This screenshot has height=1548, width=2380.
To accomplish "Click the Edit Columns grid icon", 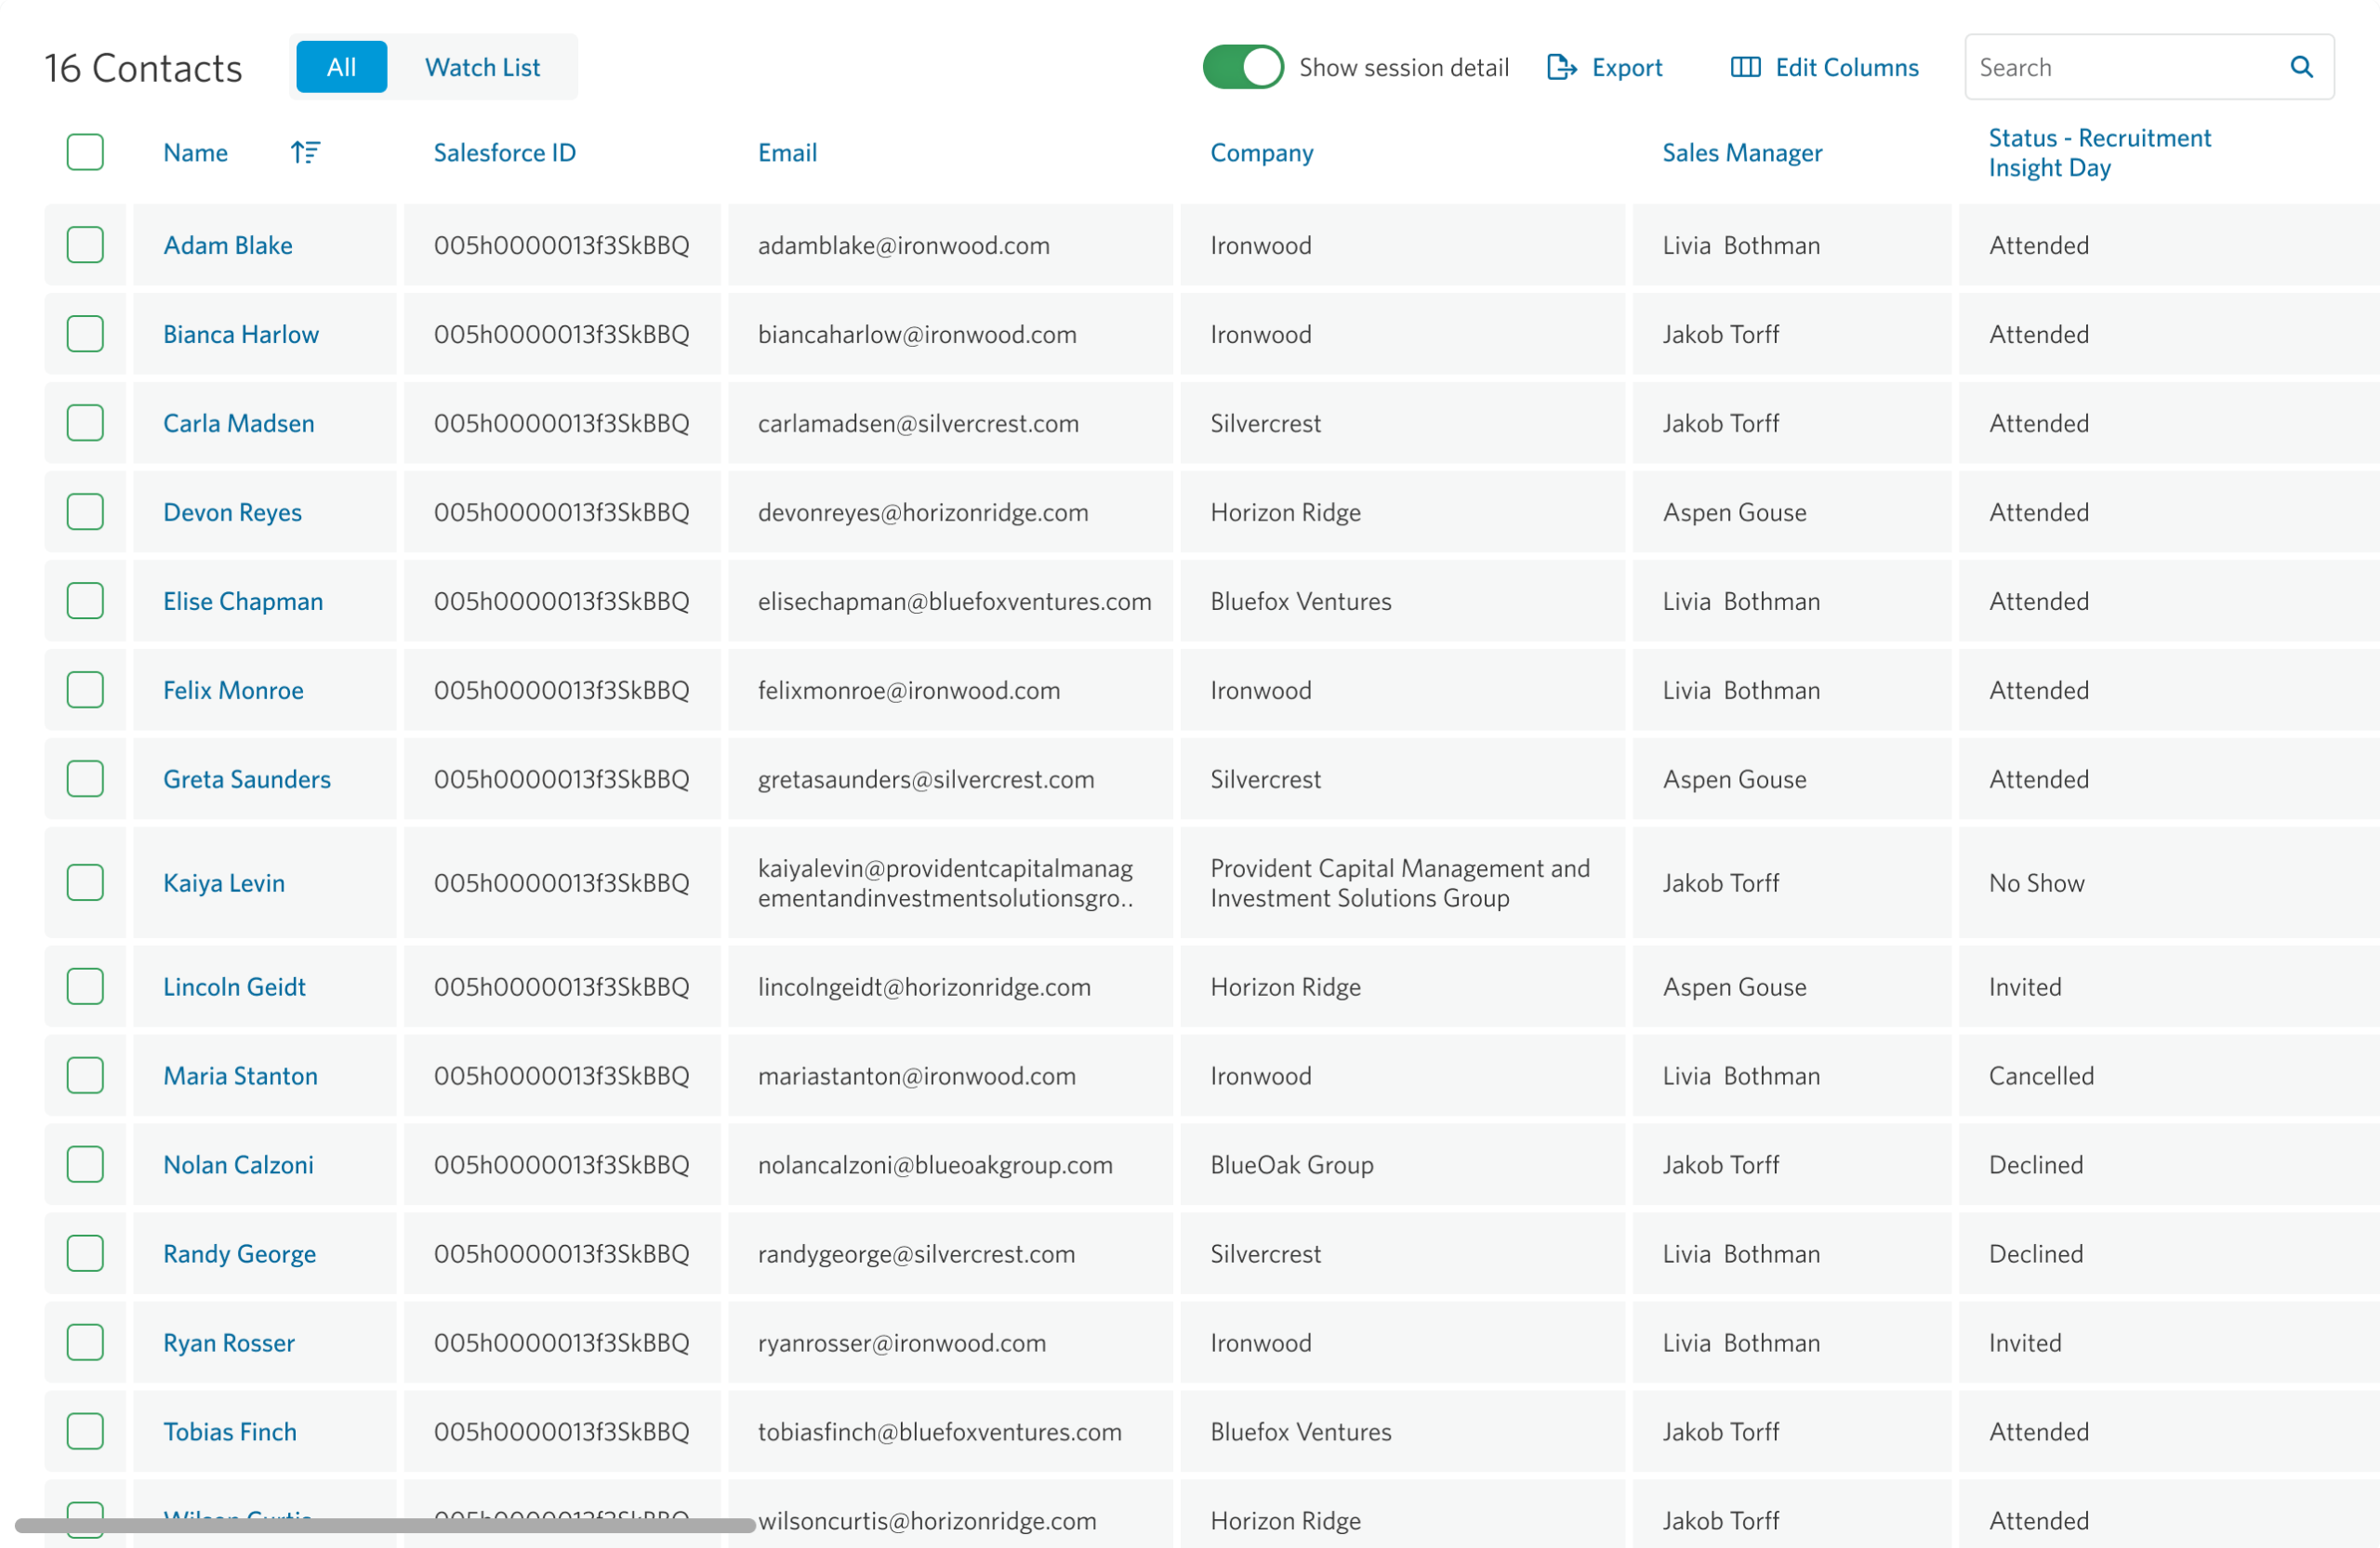I will [x=1744, y=67].
